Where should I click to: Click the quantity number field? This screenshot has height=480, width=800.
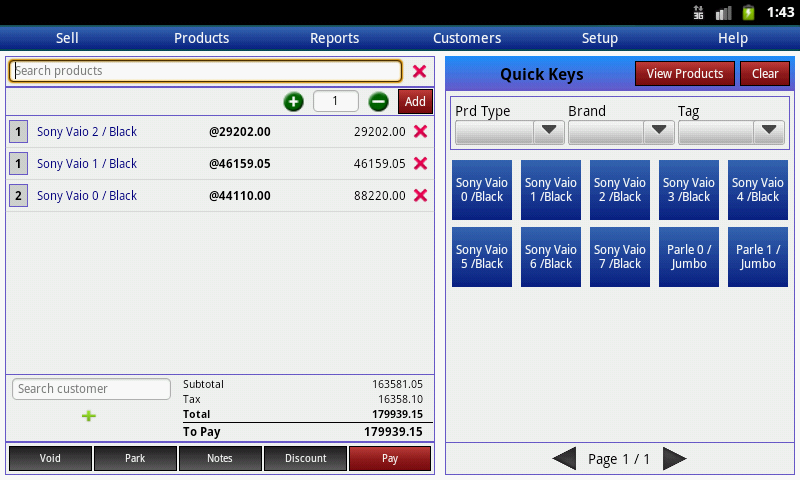tap(336, 101)
